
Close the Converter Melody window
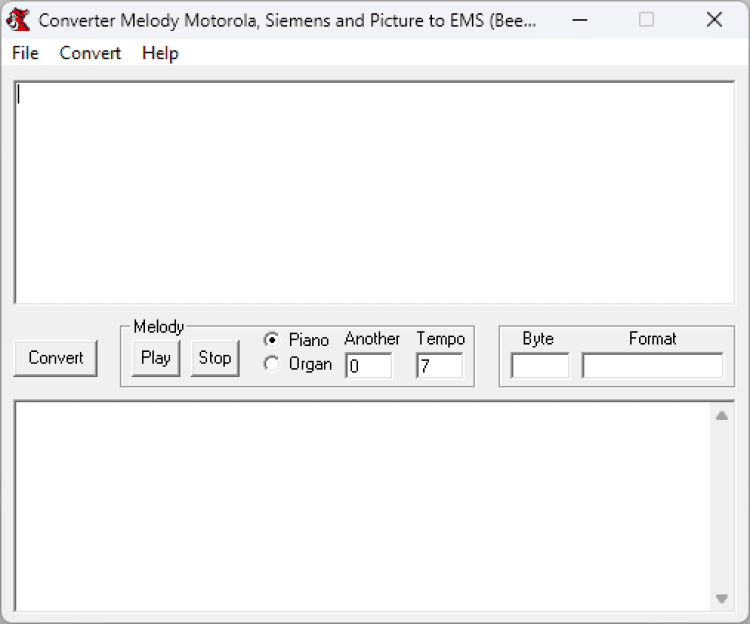click(714, 20)
